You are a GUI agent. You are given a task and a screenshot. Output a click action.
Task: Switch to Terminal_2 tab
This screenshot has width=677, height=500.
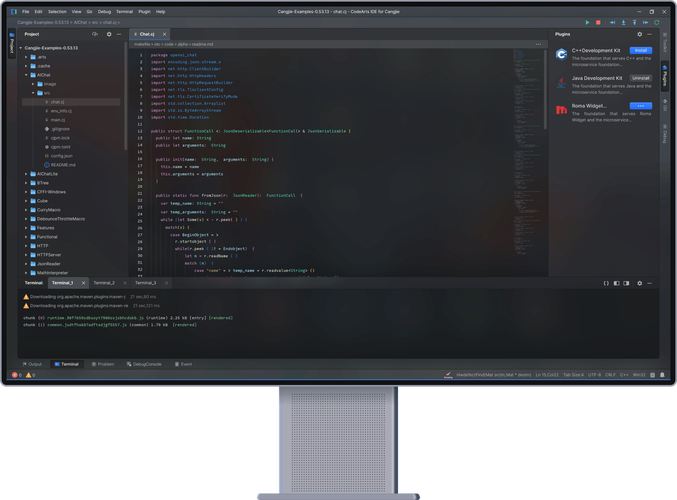(x=104, y=283)
